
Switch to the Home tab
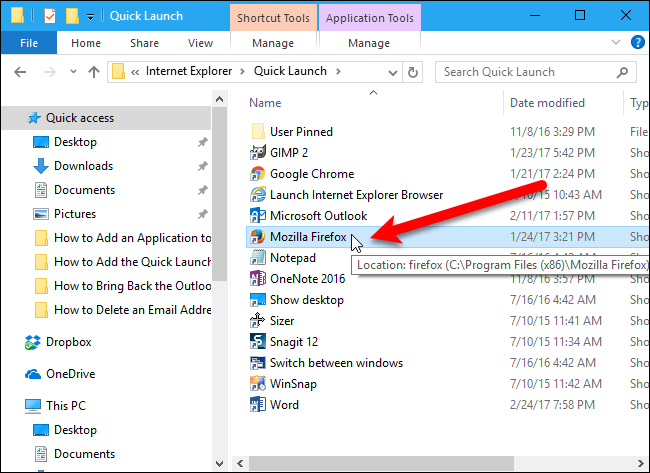(x=86, y=43)
